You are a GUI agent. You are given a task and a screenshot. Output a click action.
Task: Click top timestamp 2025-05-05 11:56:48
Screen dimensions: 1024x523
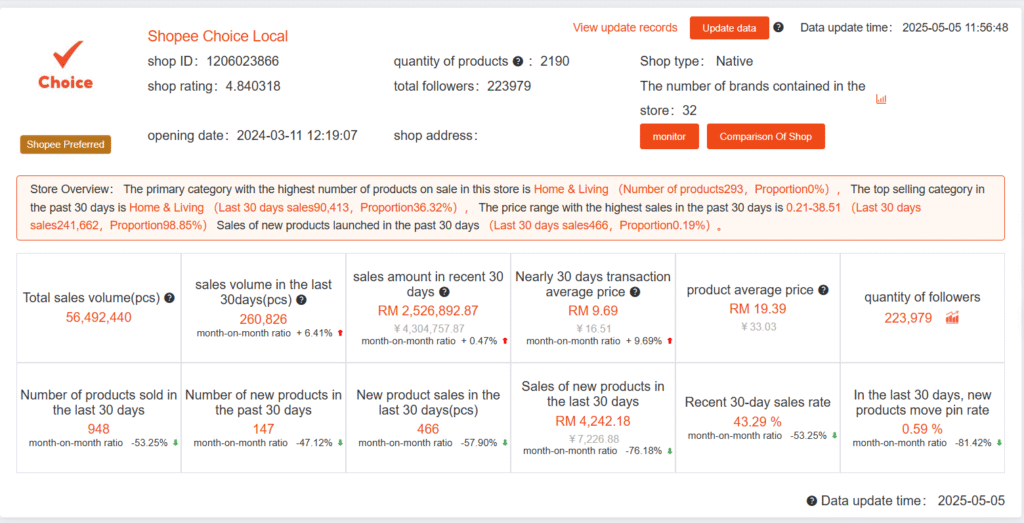click(x=955, y=28)
